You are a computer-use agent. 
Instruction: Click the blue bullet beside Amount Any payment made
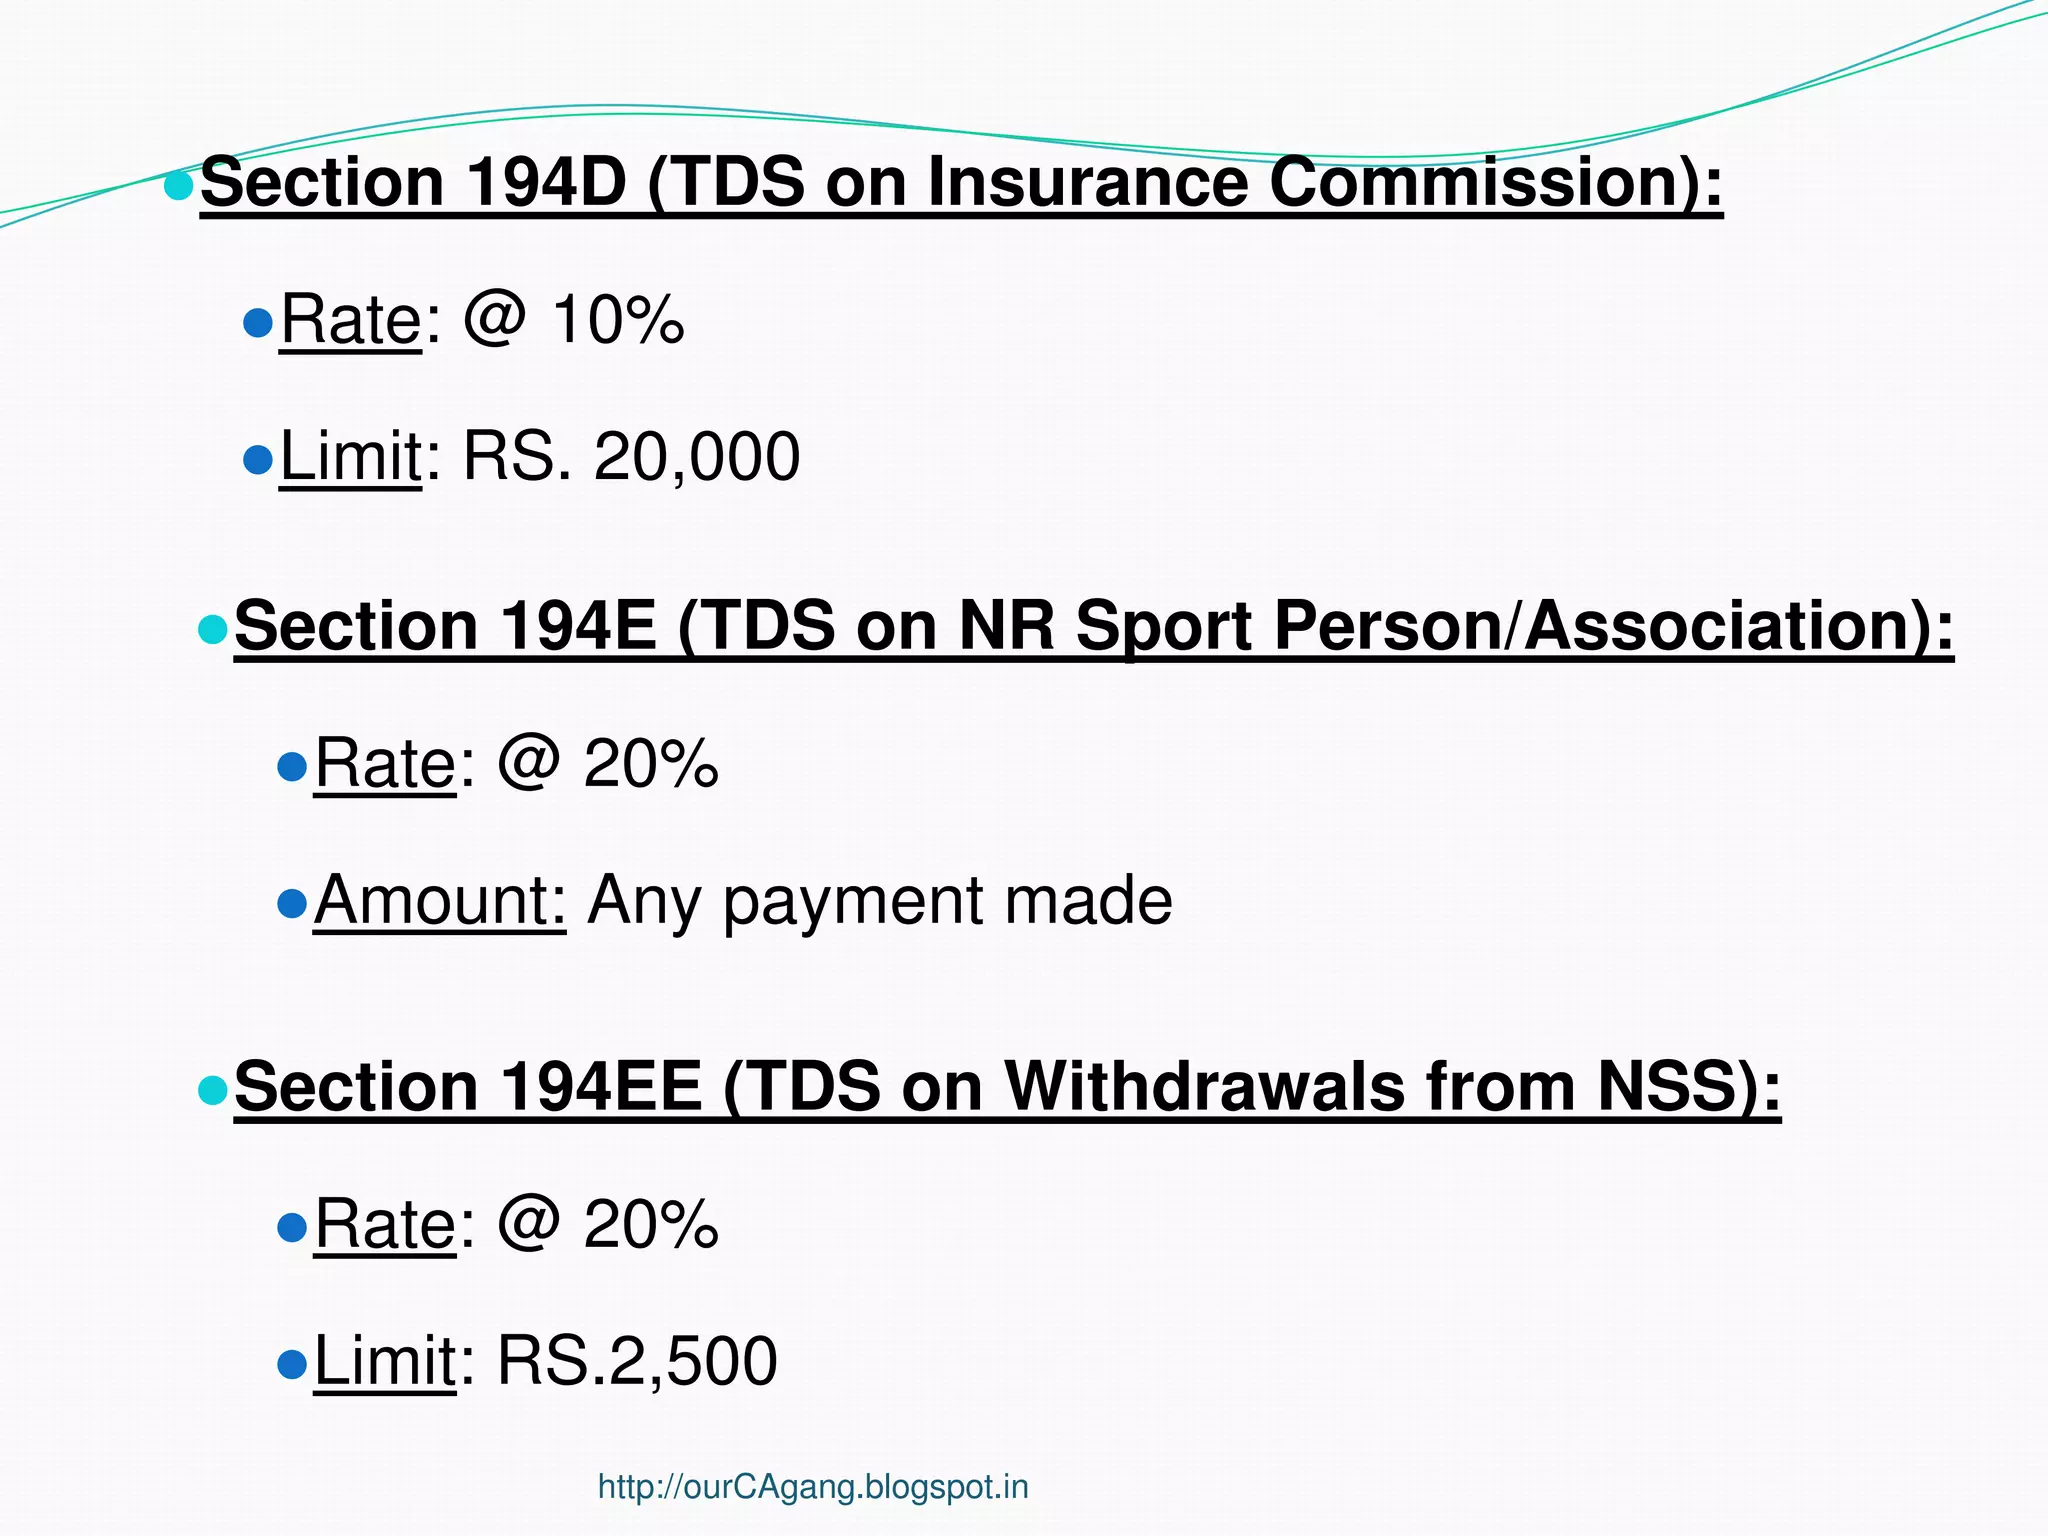click(x=291, y=904)
